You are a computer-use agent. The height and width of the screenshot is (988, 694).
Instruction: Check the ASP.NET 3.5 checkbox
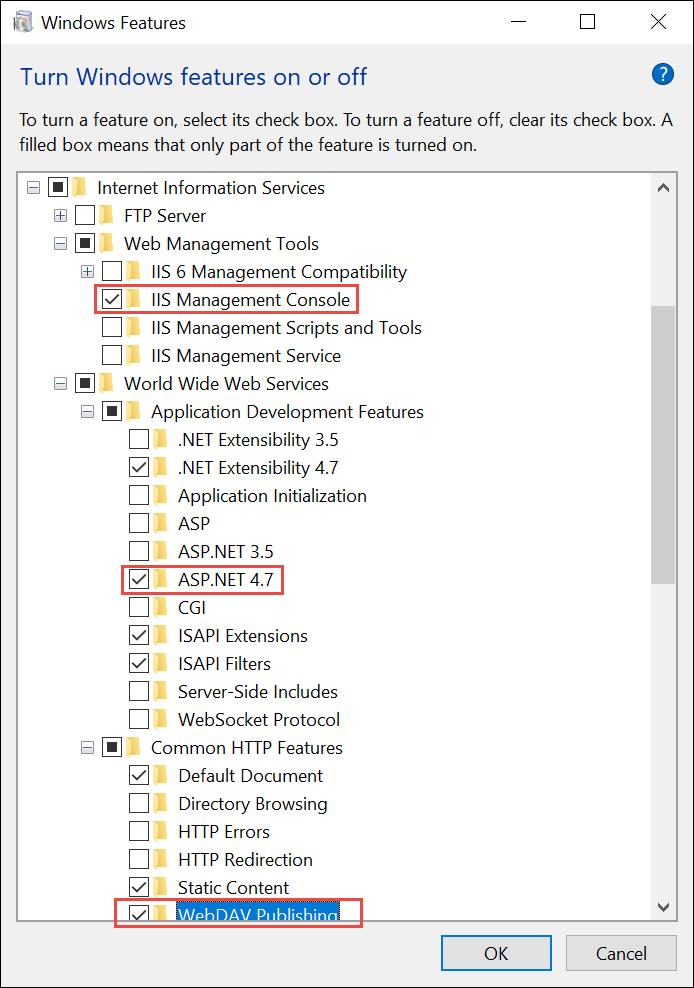pos(139,552)
